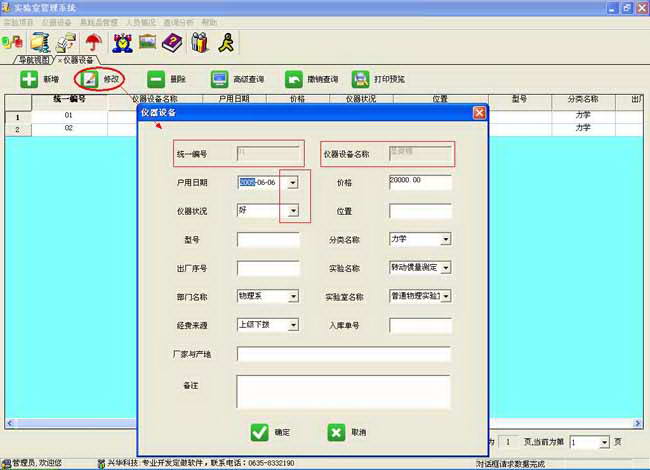Screen dimensions: 650x470
Task: Expand the 实验名称 dropdown arrow
Action: (446, 268)
